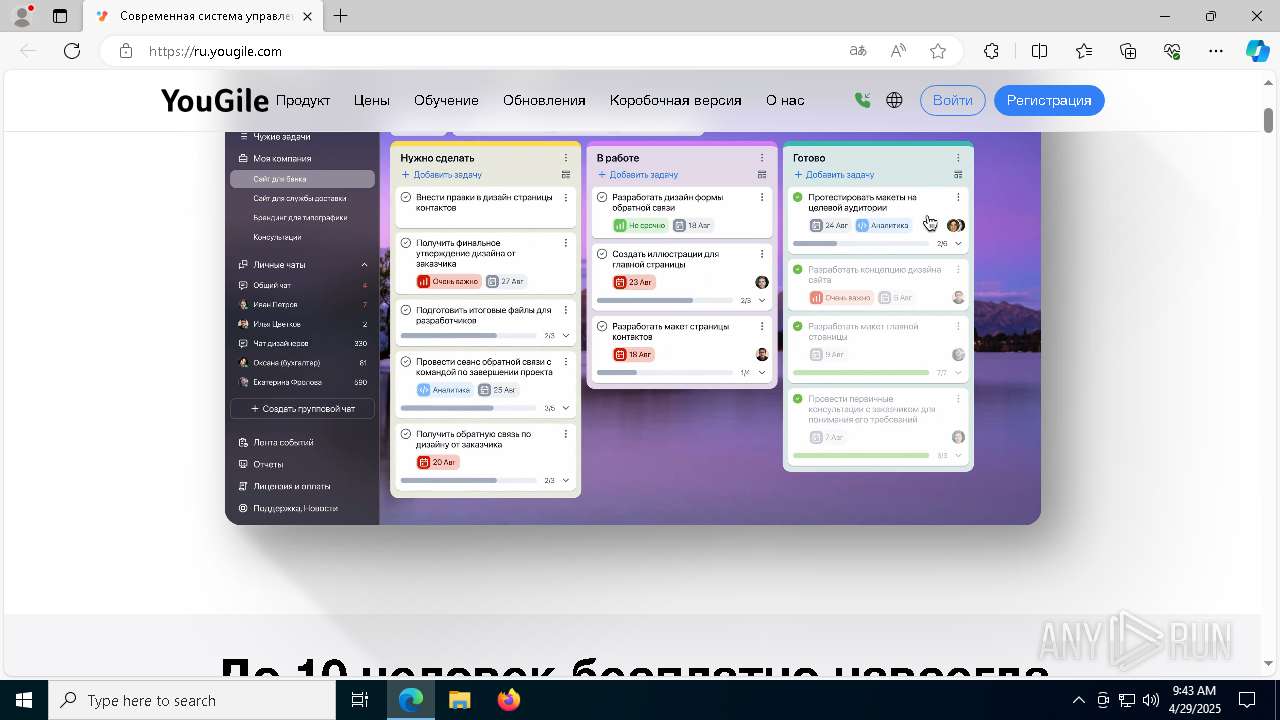Viewport: 1280px width, 720px height.
Task: Click the 20 Авг deadline badge
Action: click(x=438, y=463)
